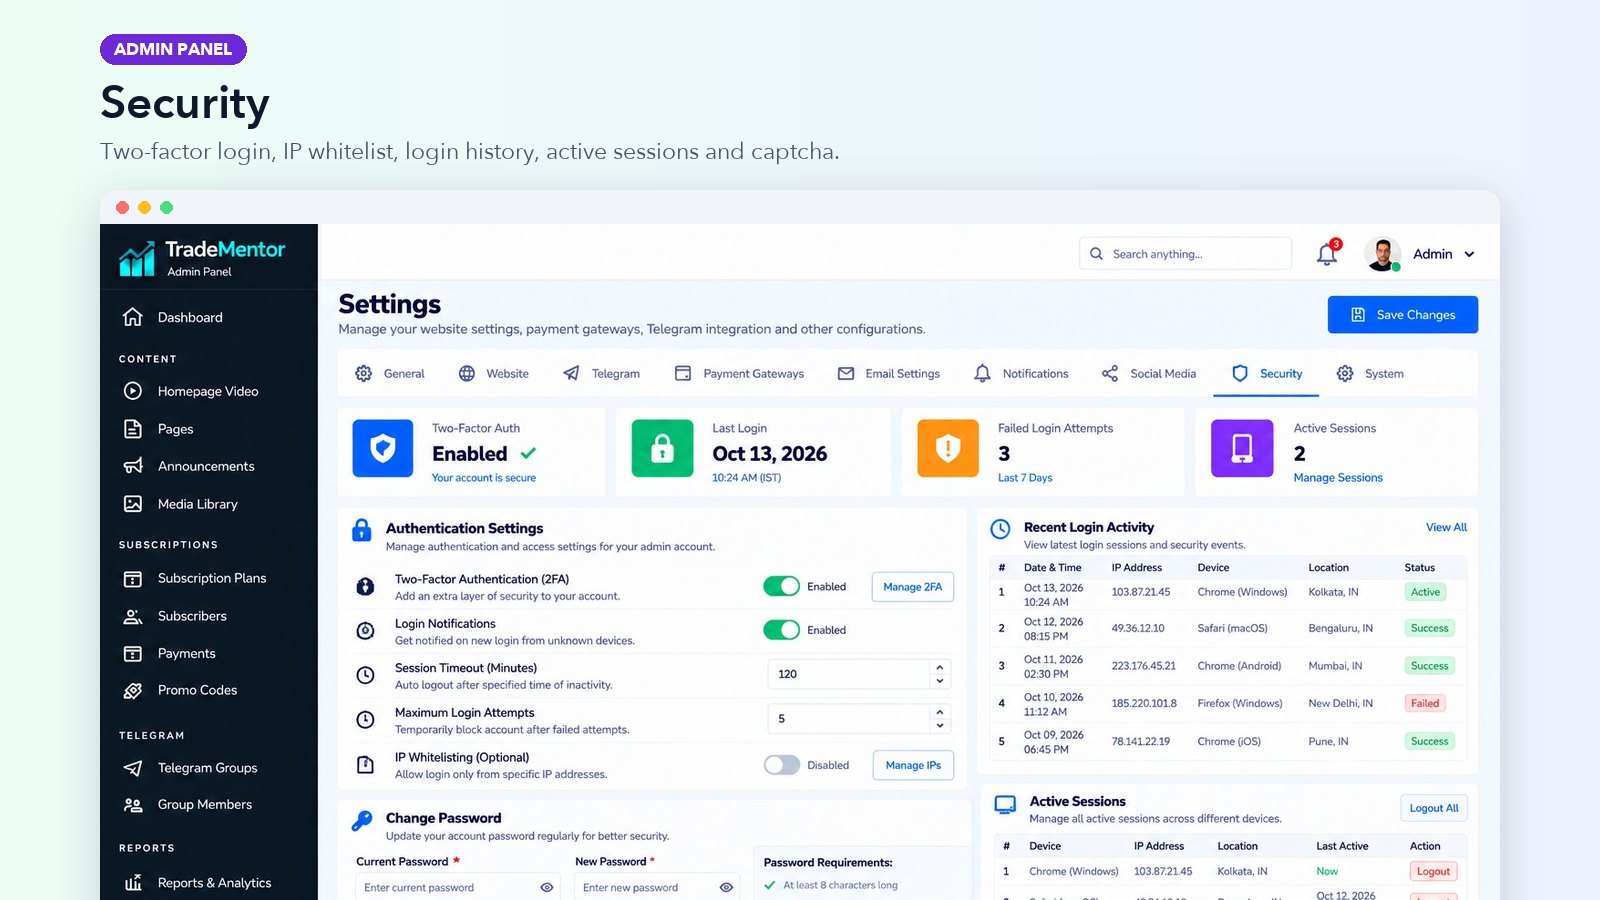Click the purple Active Sessions device icon

(1242, 448)
